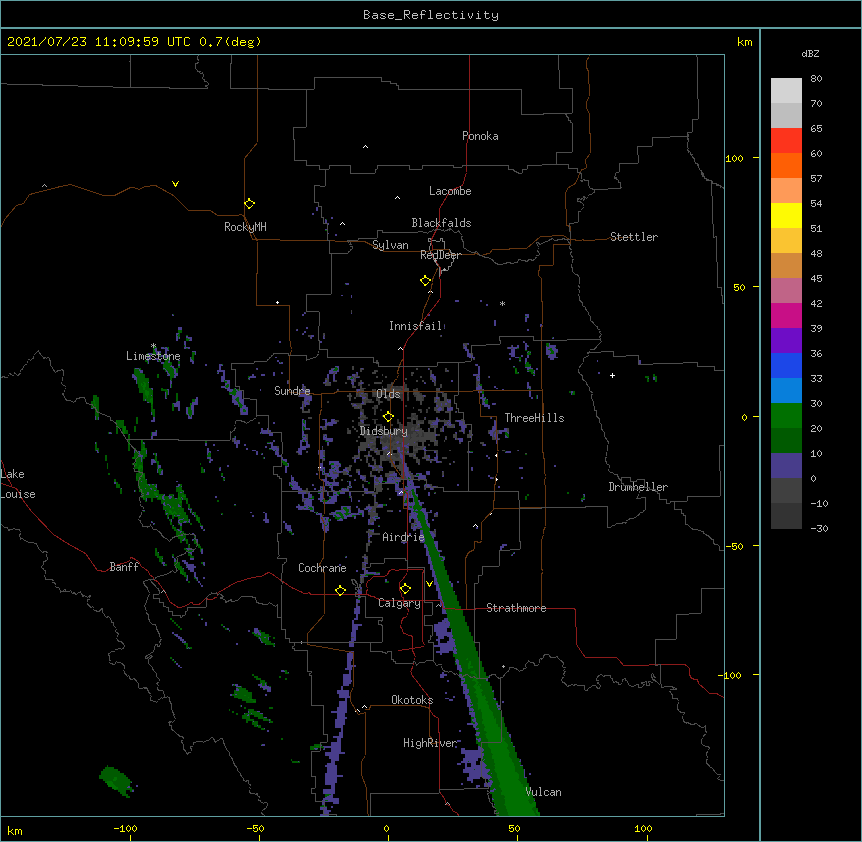Click the yellow V marker east of Calgary
The width and height of the screenshot is (862, 842).
429,584
